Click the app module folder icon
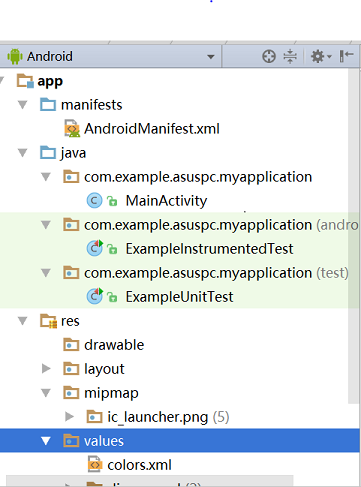The image size is (361, 487). pyautogui.click(x=25, y=81)
